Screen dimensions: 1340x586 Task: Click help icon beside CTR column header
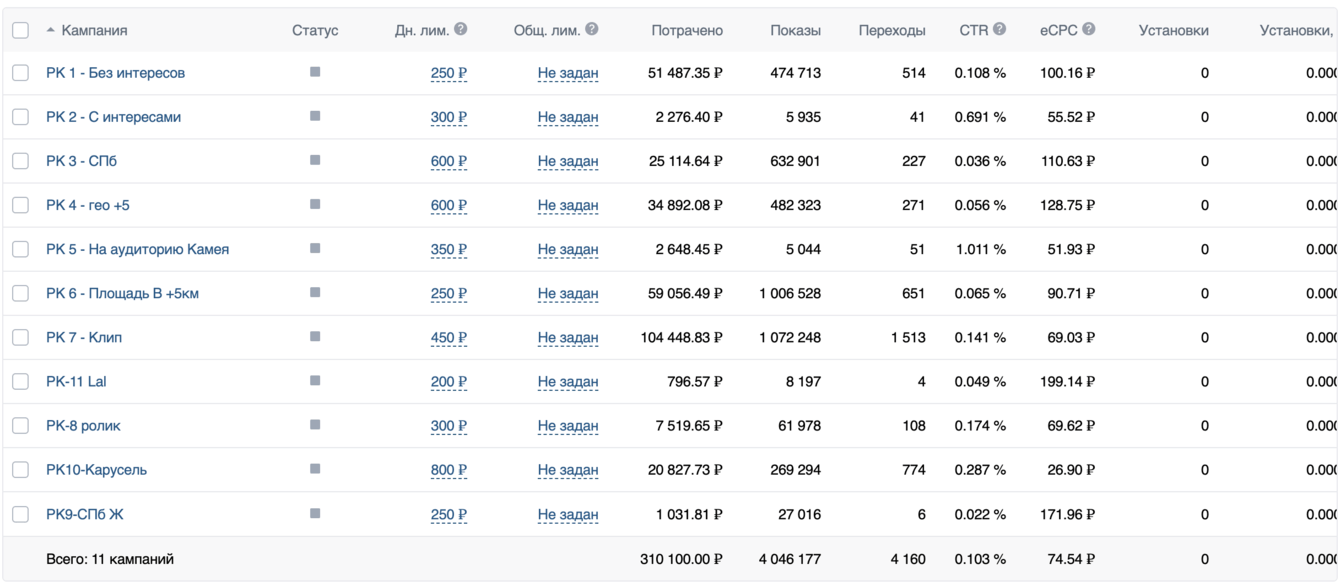(x=1000, y=30)
